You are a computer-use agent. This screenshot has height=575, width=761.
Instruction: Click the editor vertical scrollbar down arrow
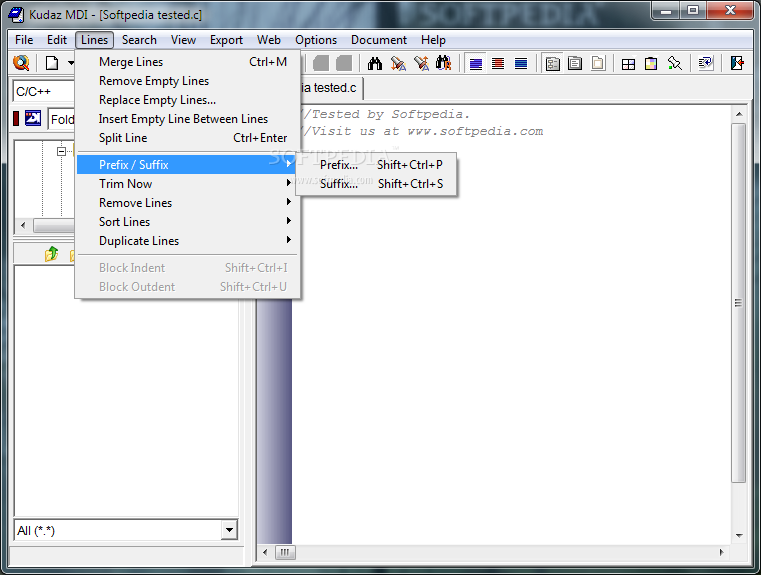pos(739,536)
